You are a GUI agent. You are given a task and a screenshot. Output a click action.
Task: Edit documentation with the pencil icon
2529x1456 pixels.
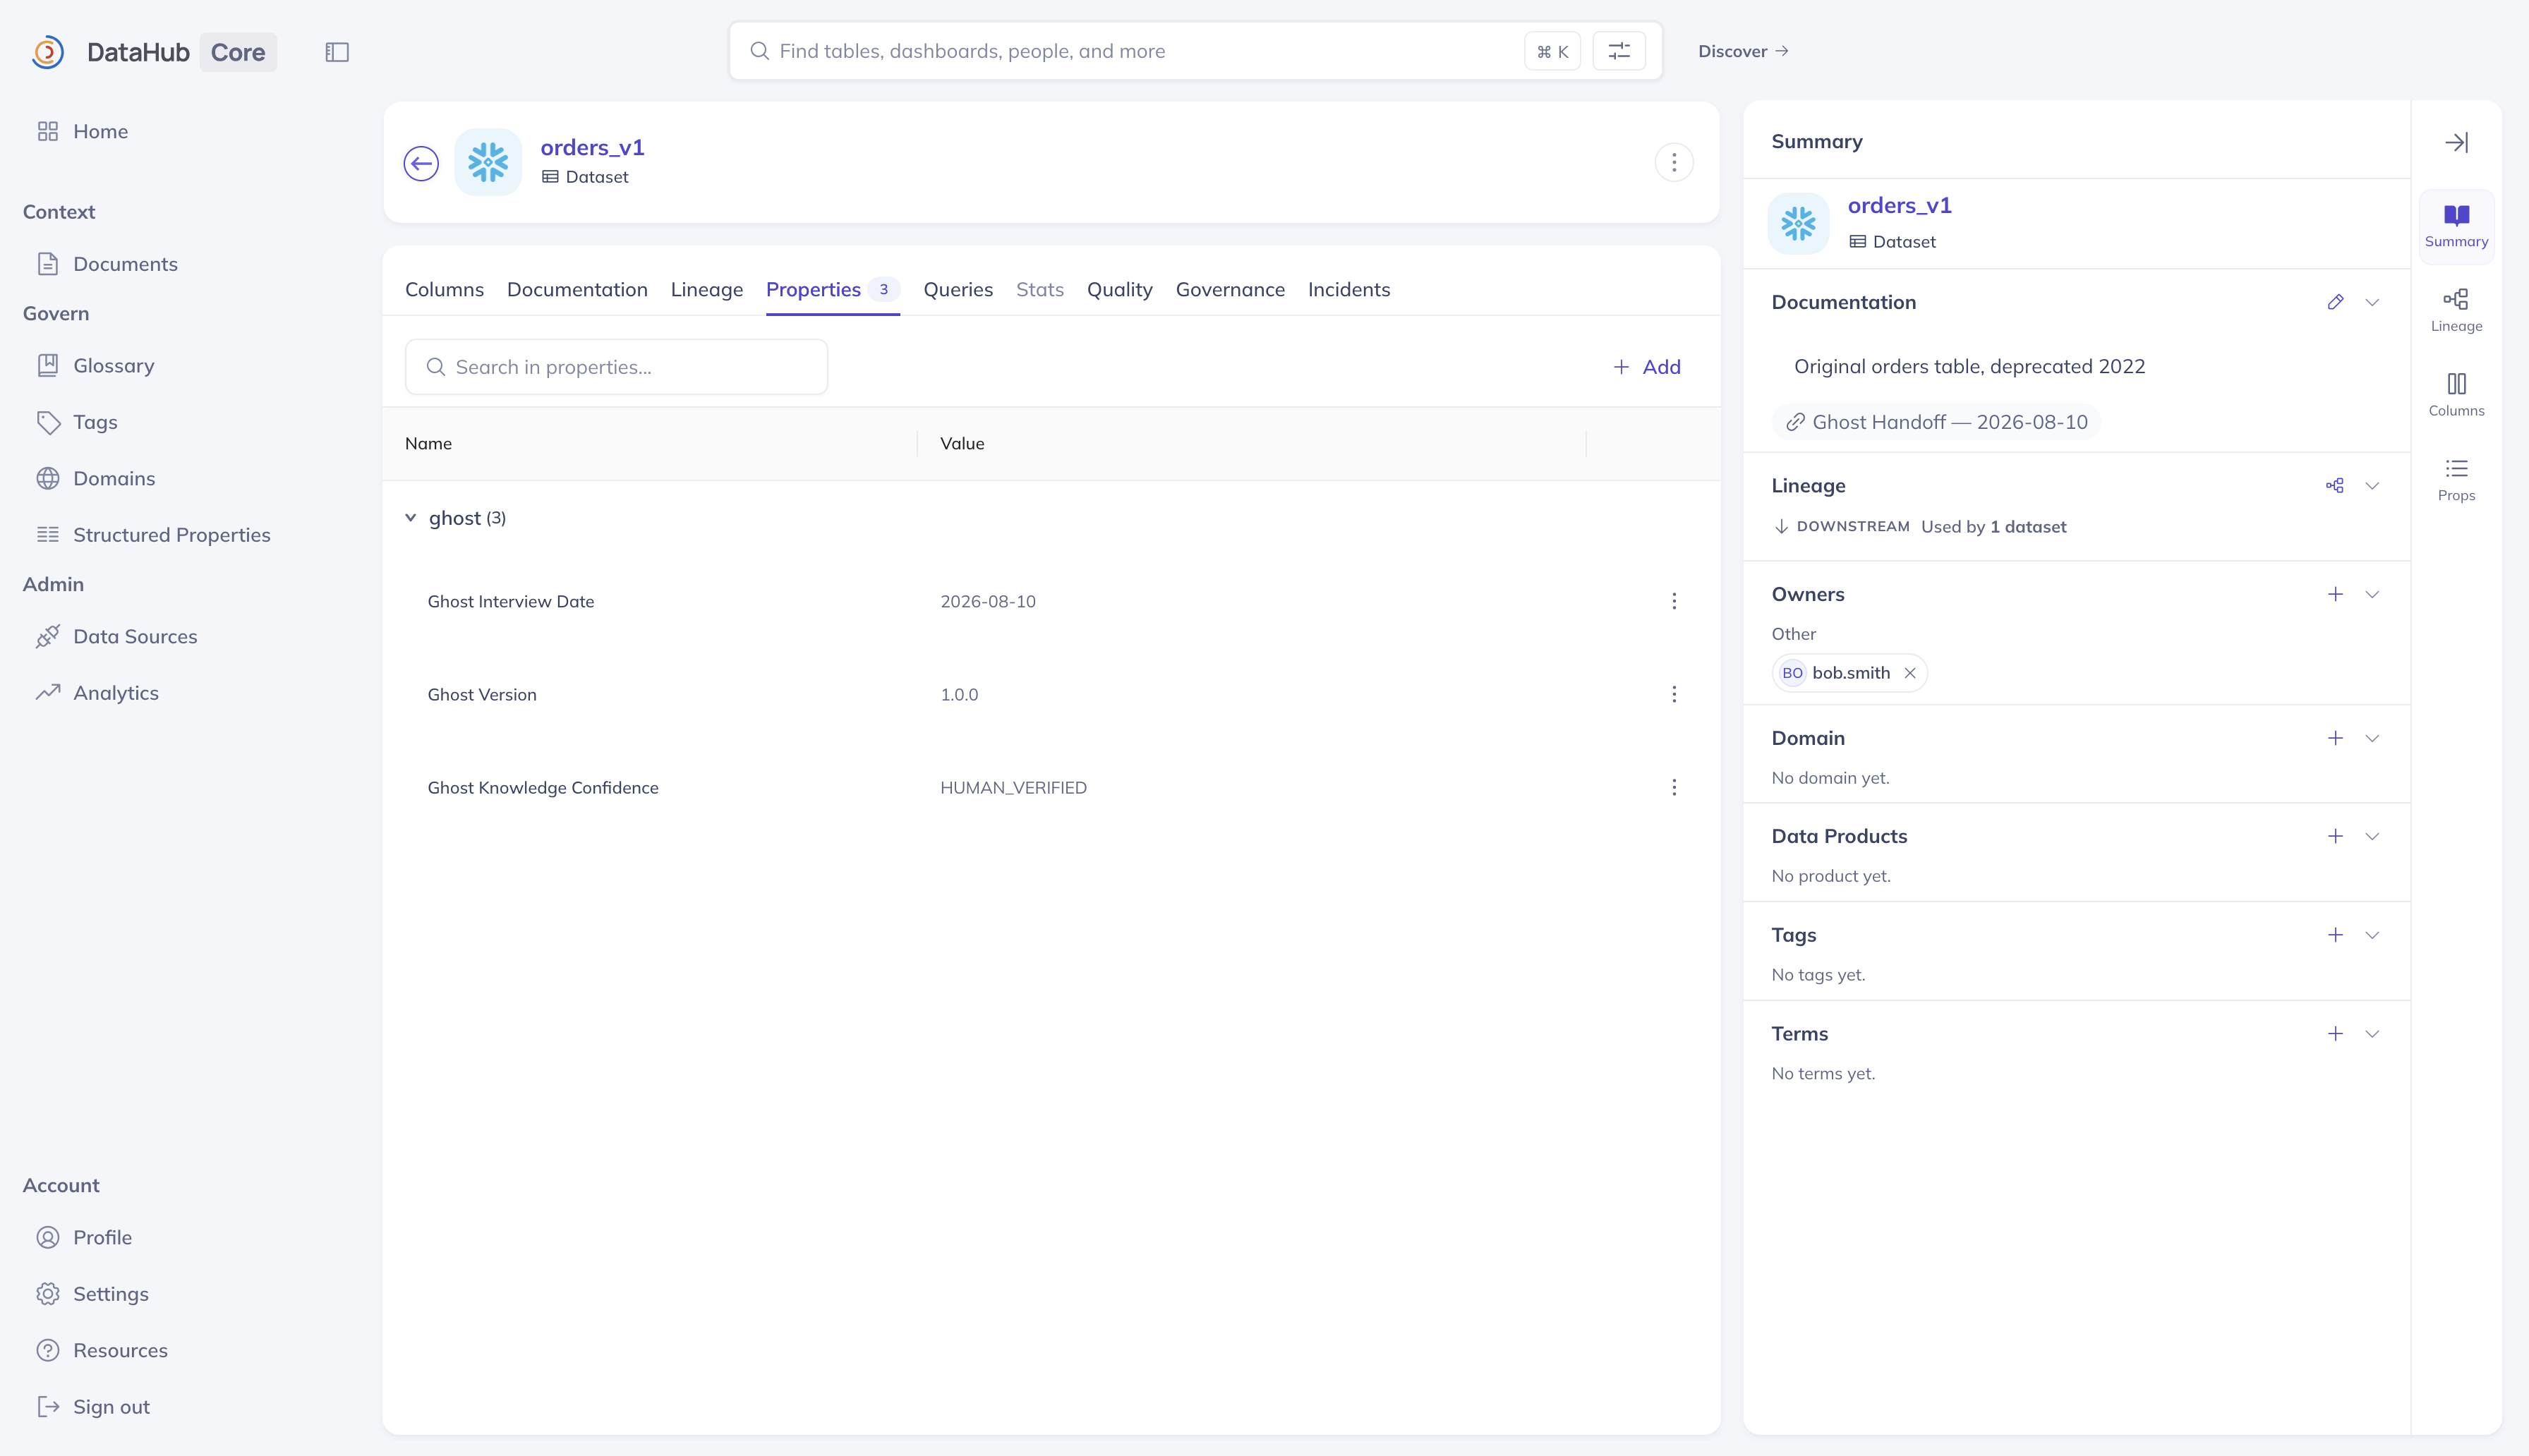(x=2335, y=302)
